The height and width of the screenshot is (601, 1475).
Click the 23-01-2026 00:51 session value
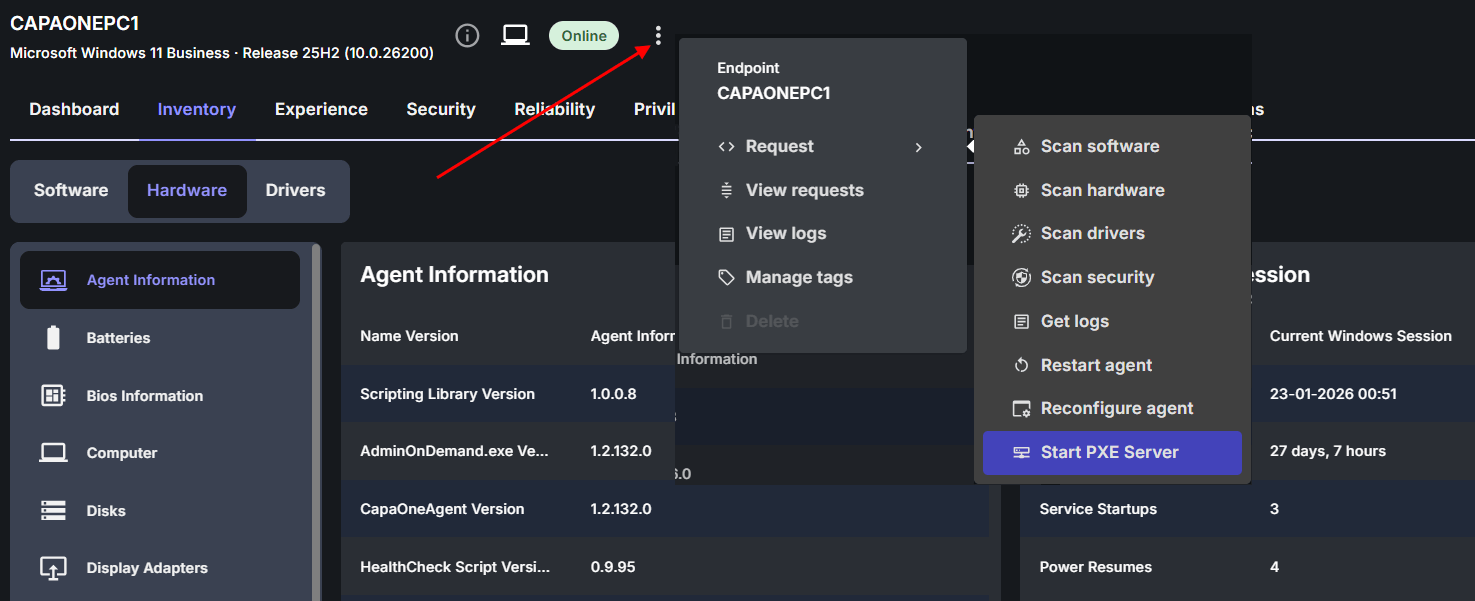(1333, 394)
